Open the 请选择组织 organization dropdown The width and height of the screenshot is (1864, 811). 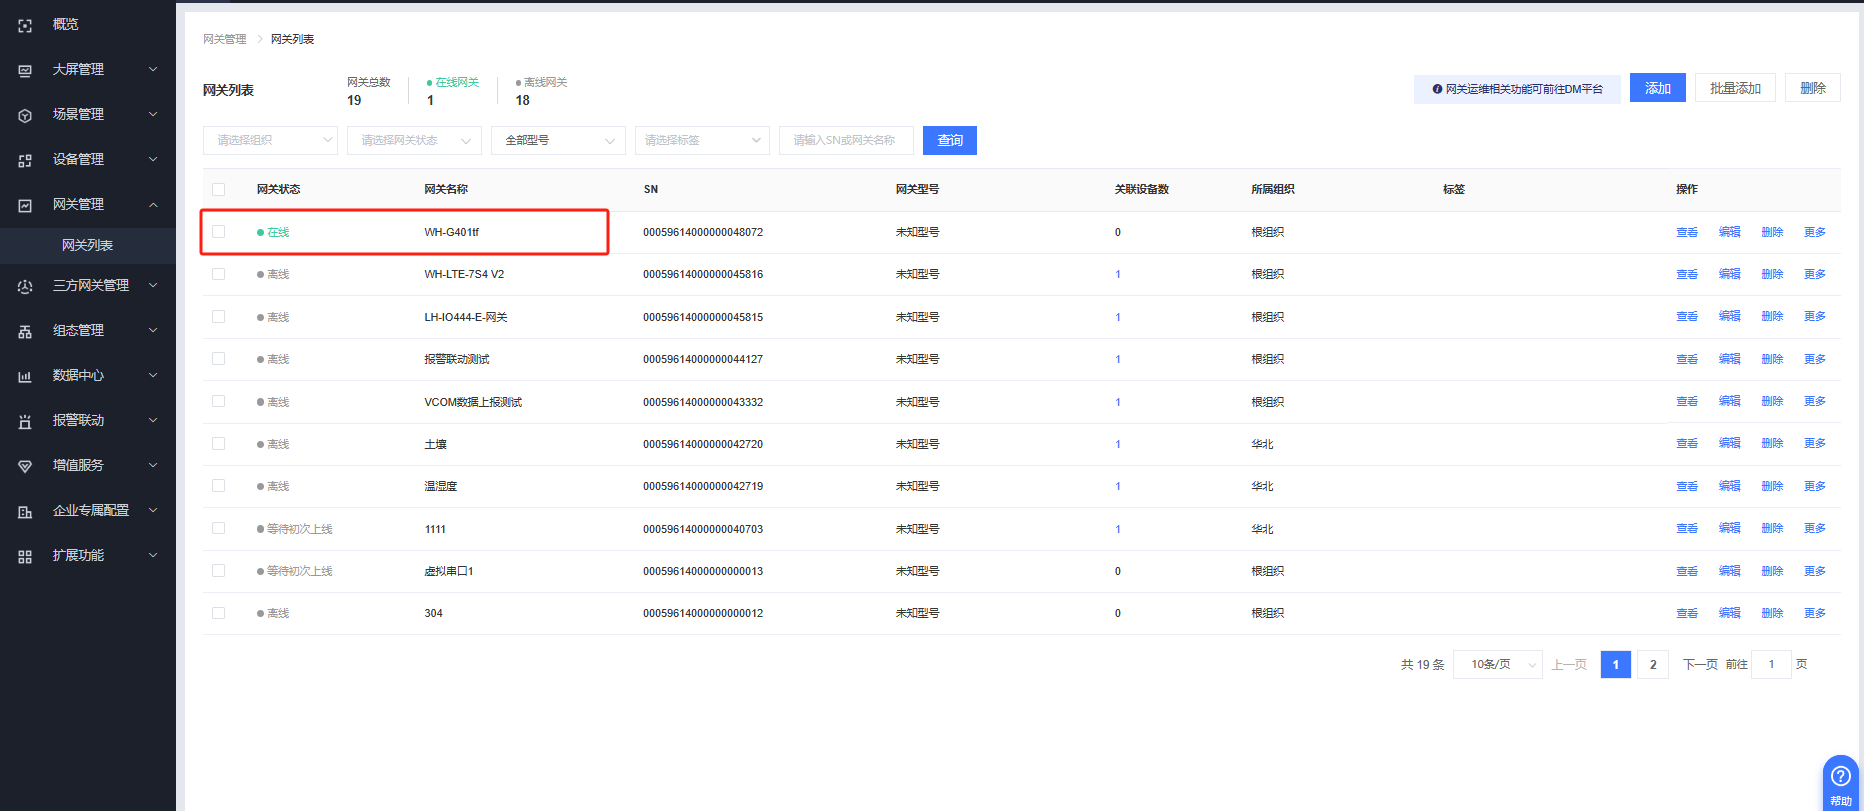pos(270,141)
